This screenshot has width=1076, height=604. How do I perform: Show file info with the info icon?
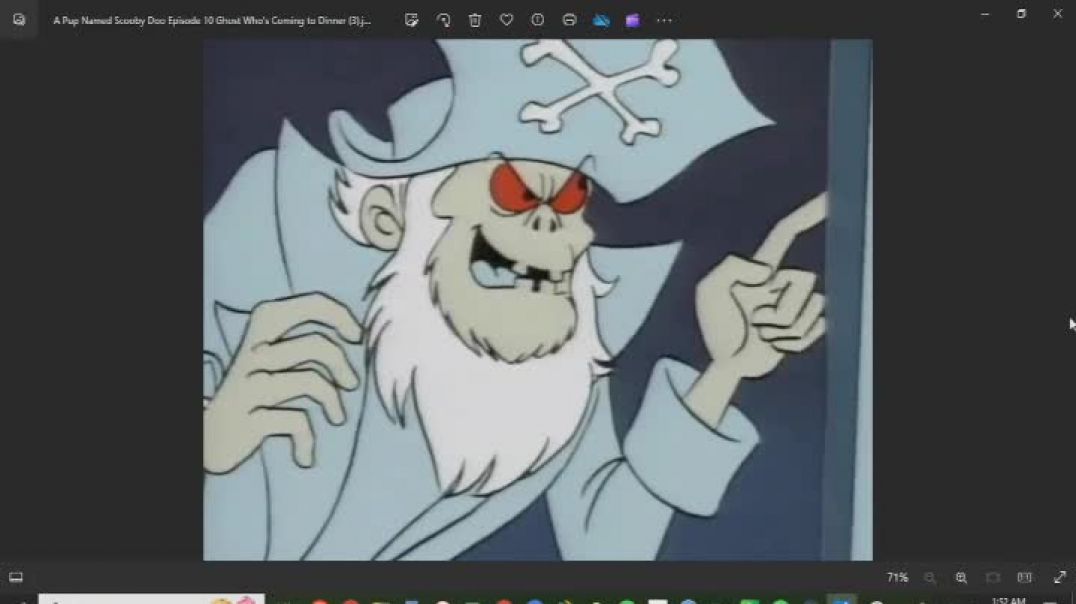point(537,20)
